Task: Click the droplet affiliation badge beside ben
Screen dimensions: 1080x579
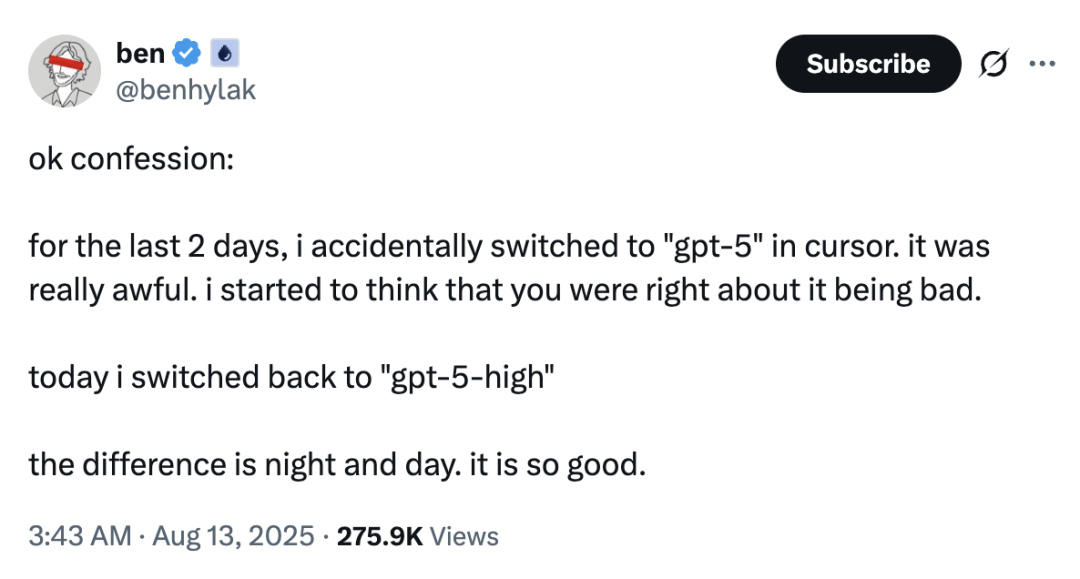Action: [x=222, y=51]
